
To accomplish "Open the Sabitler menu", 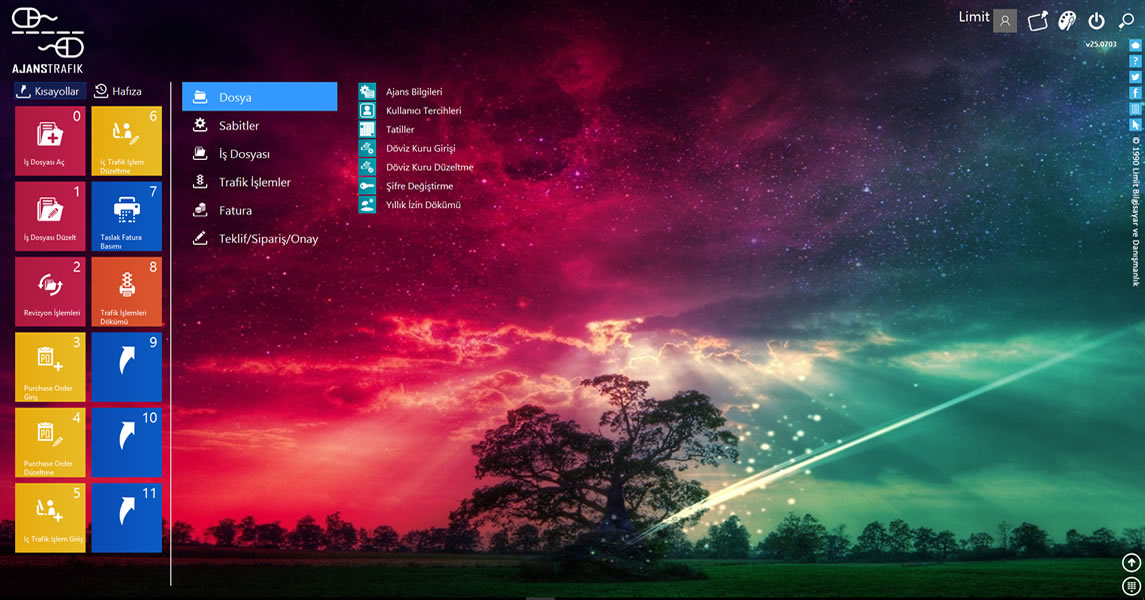I will [x=239, y=126].
